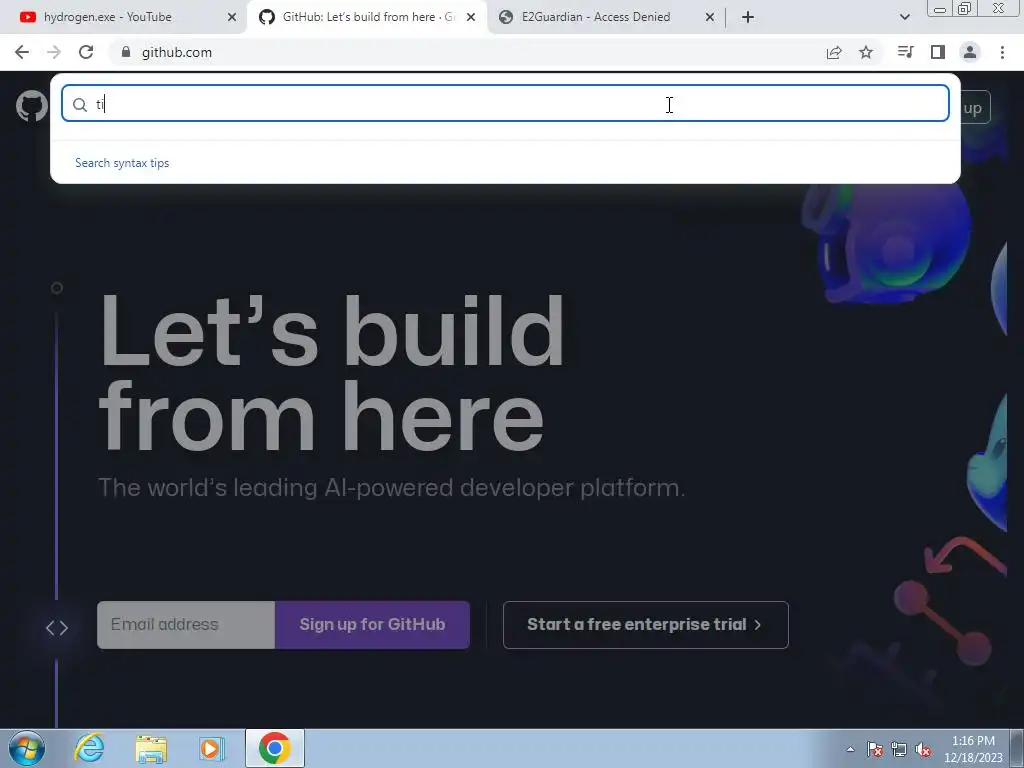Viewport: 1024px width, 768px height.
Task: Click Start a free enterprise trial
Action: [645, 624]
